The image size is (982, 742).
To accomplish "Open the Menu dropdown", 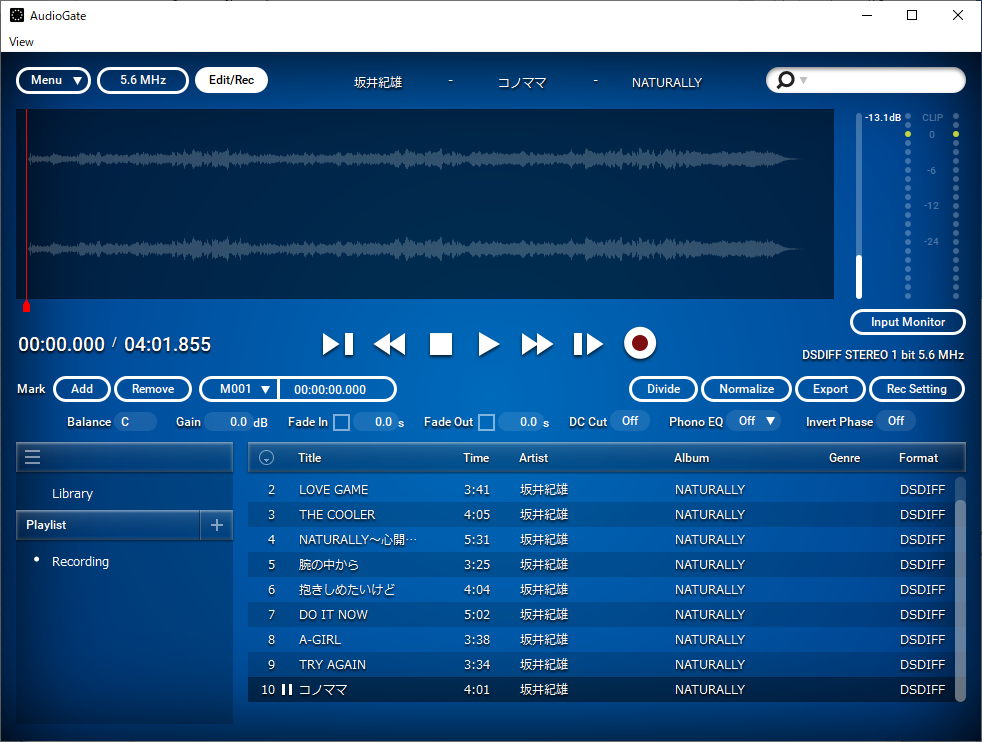I will (x=53, y=80).
